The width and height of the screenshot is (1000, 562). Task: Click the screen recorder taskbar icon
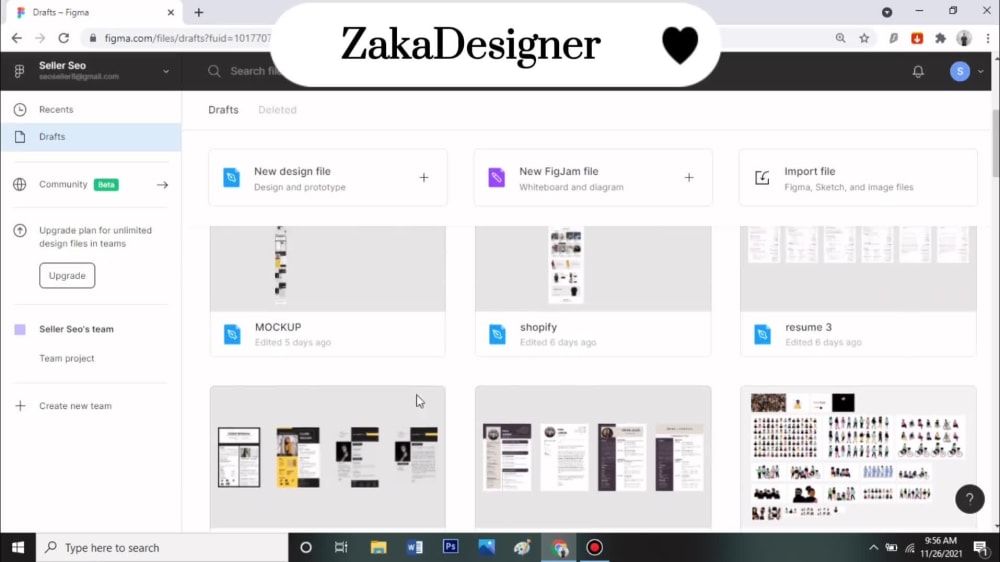594,547
